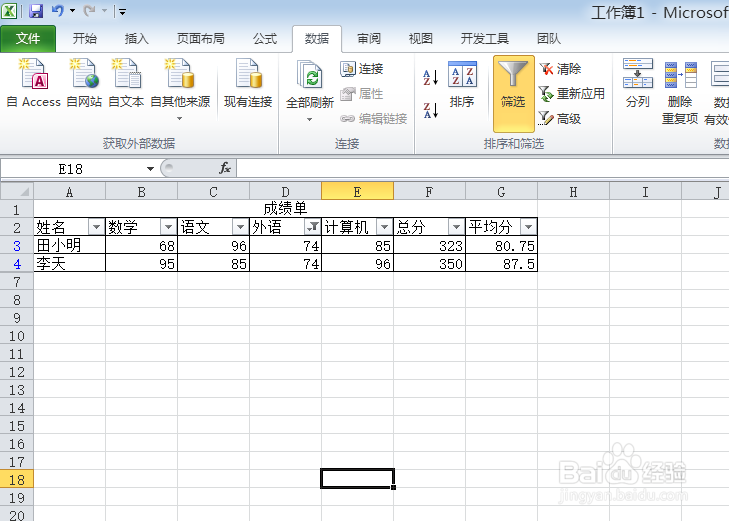Image resolution: width=729 pixels, height=521 pixels.
Task: Click the average cell 80.75
Action: tap(501, 245)
